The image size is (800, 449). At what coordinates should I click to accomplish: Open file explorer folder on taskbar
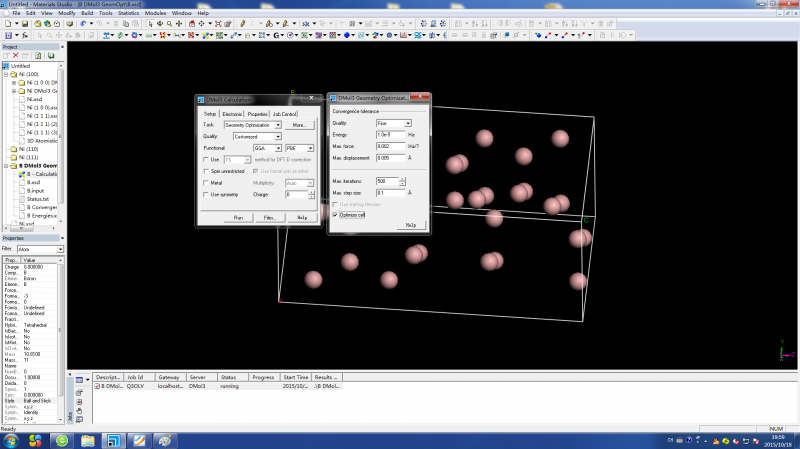(88, 440)
